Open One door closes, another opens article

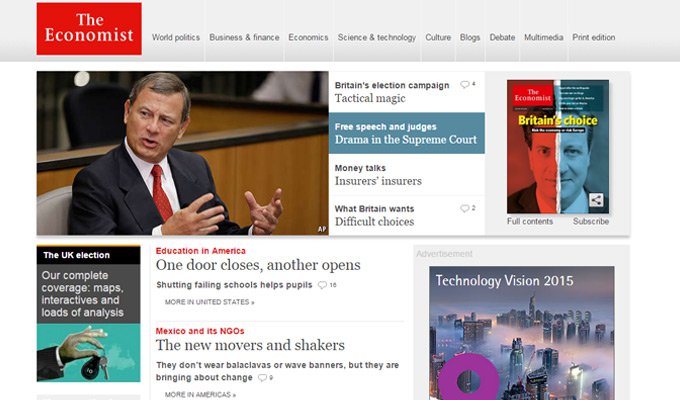[x=258, y=265]
